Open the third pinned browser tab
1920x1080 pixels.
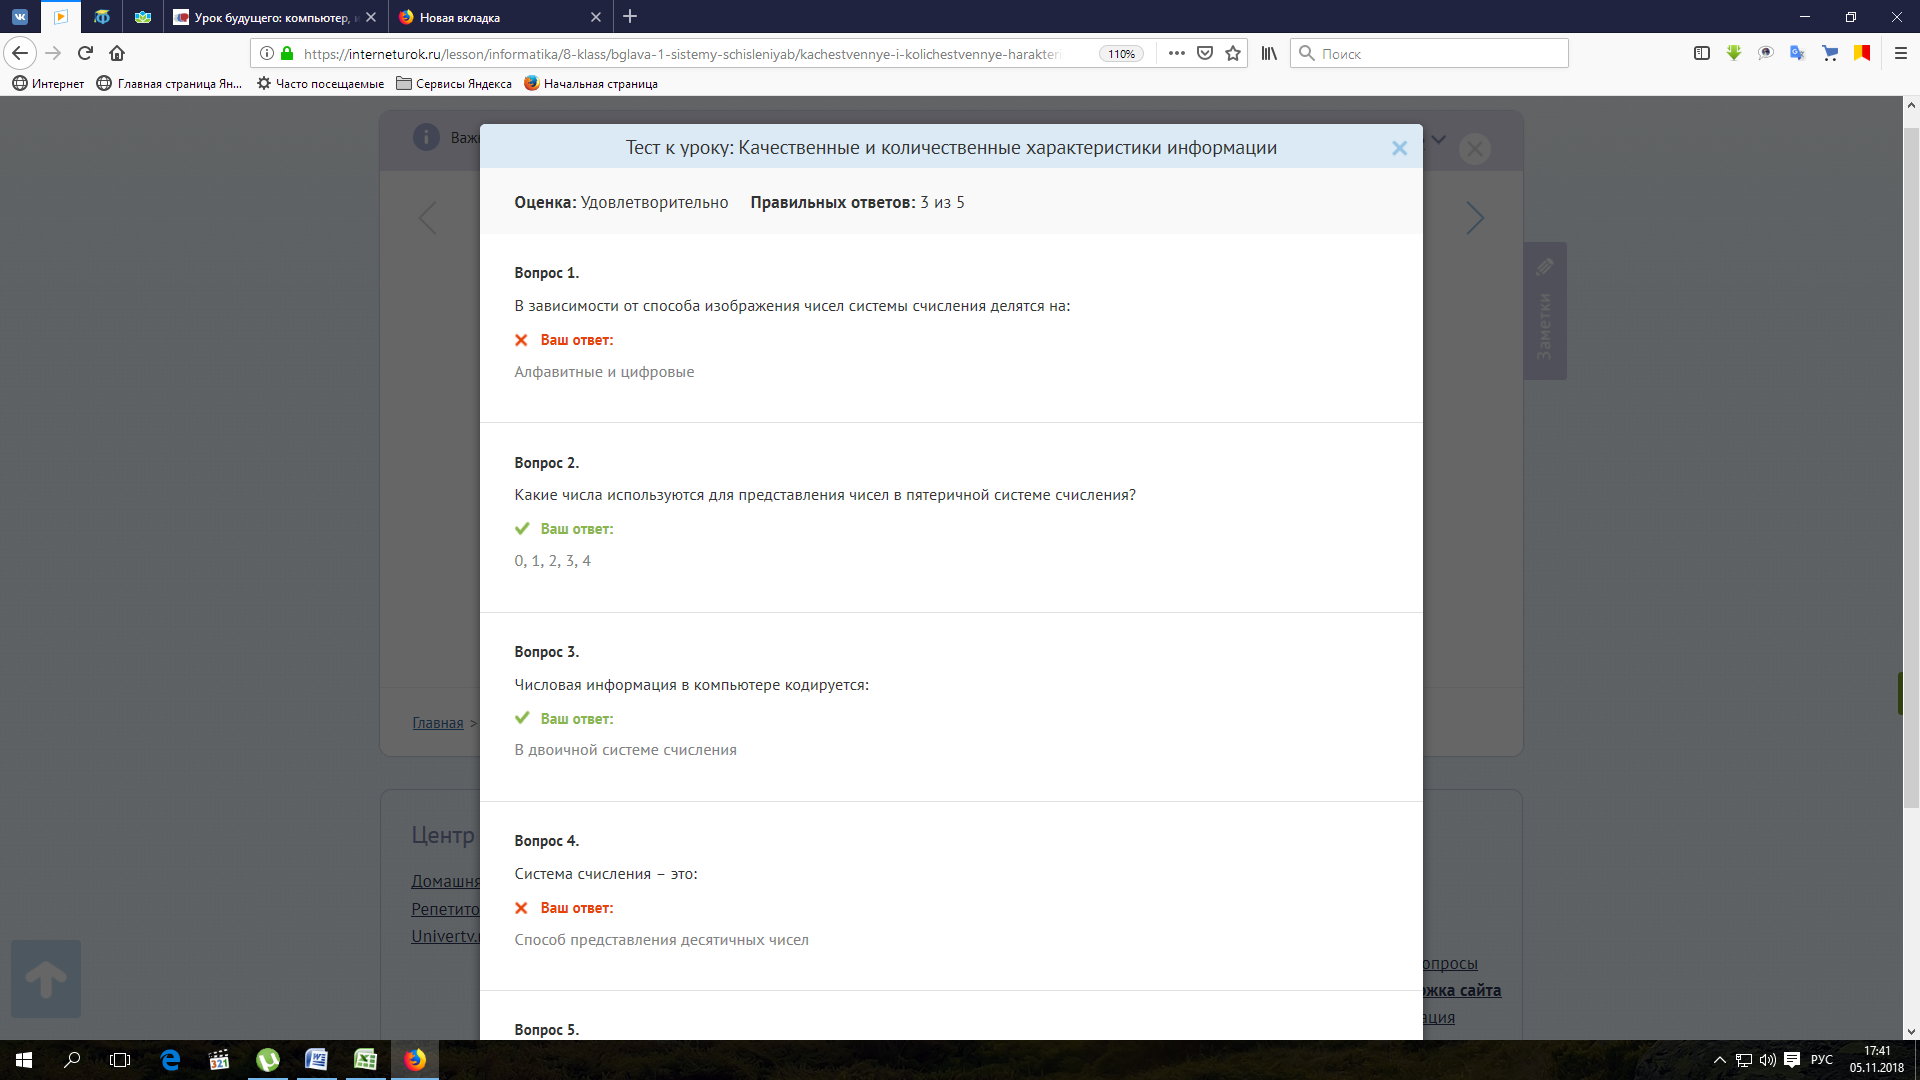(102, 17)
